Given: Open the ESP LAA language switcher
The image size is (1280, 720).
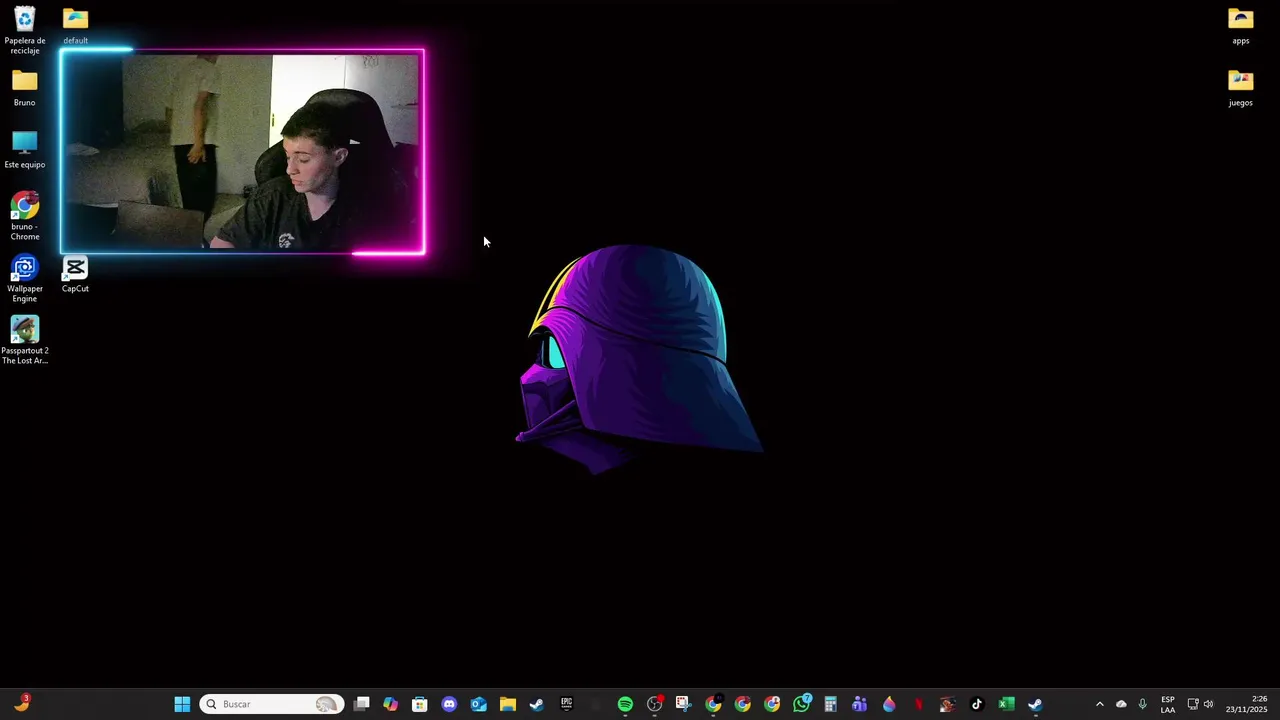Looking at the screenshot, I should coord(1168,704).
